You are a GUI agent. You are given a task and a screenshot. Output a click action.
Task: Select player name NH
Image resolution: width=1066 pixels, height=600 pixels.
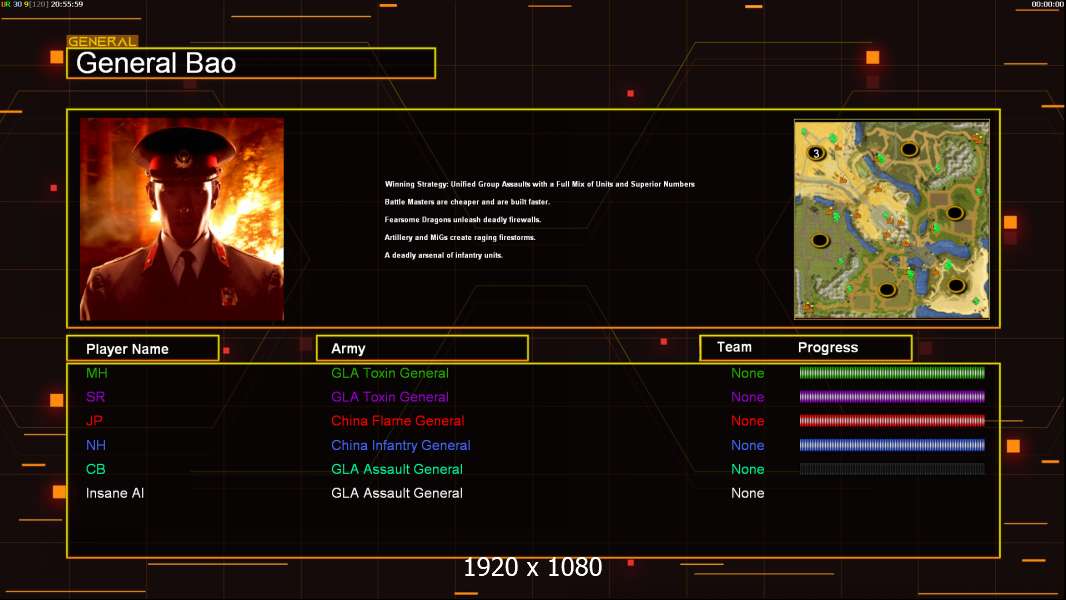pyautogui.click(x=96, y=445)
